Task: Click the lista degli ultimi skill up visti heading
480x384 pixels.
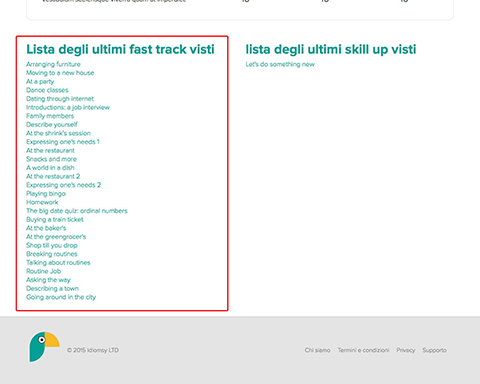Action: pyautogui.click(x=331, y=50)
